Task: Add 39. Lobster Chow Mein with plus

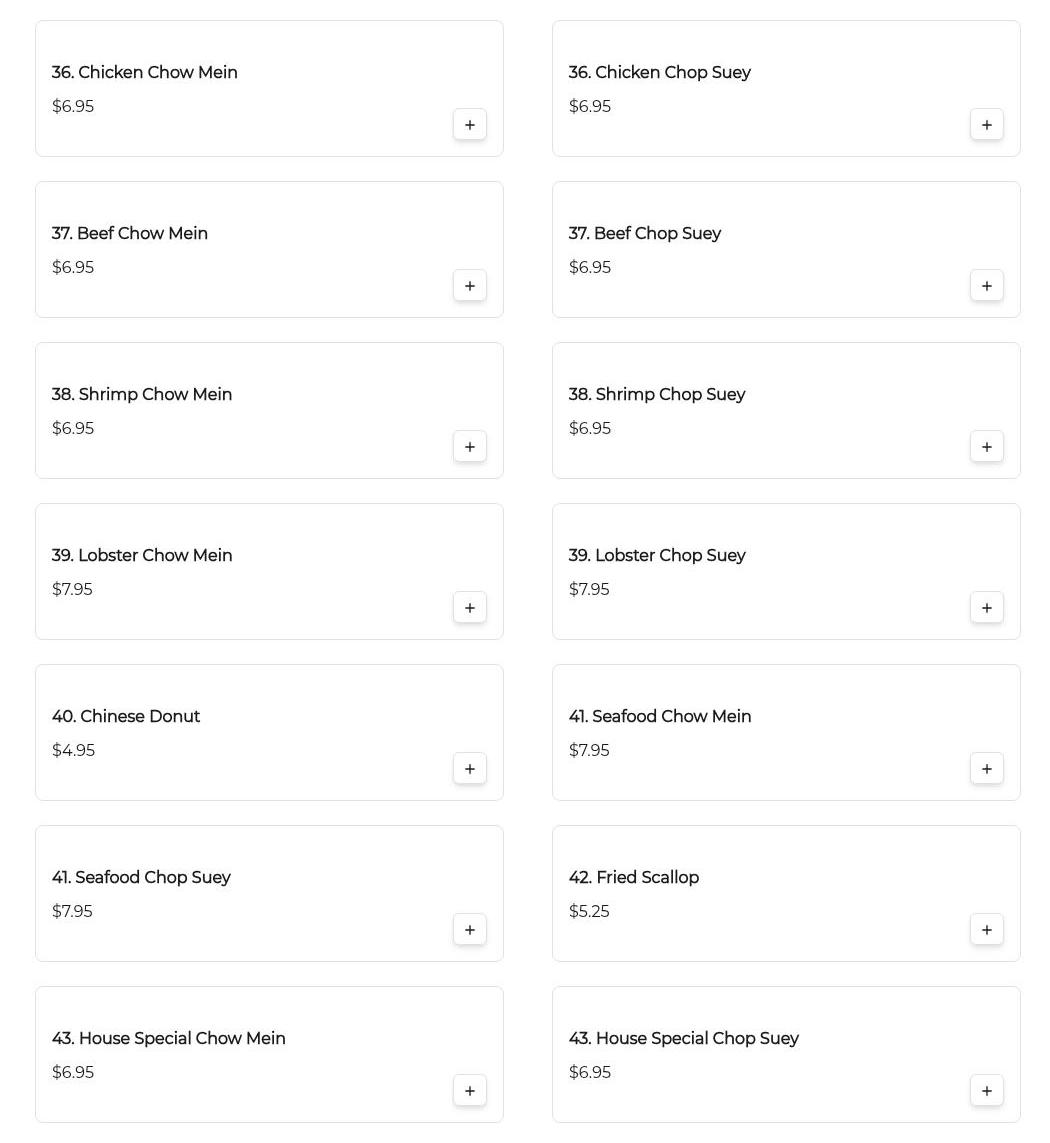Action: [x=470, y=608]
